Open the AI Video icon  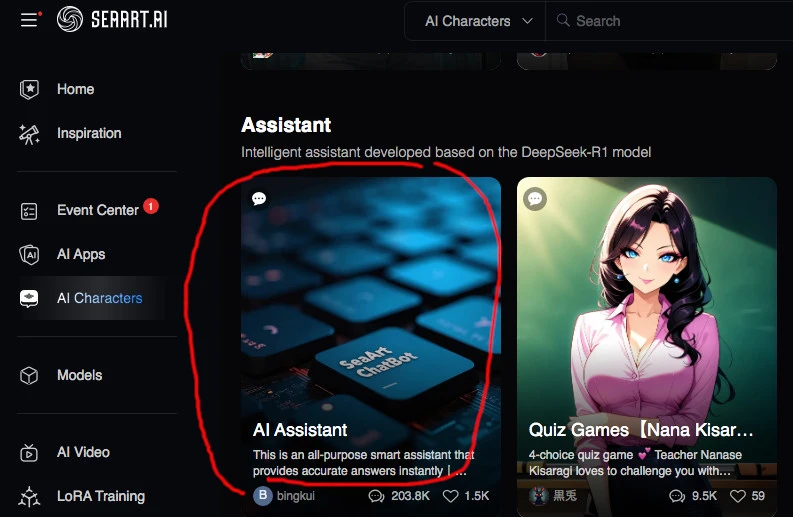(29, 453)
